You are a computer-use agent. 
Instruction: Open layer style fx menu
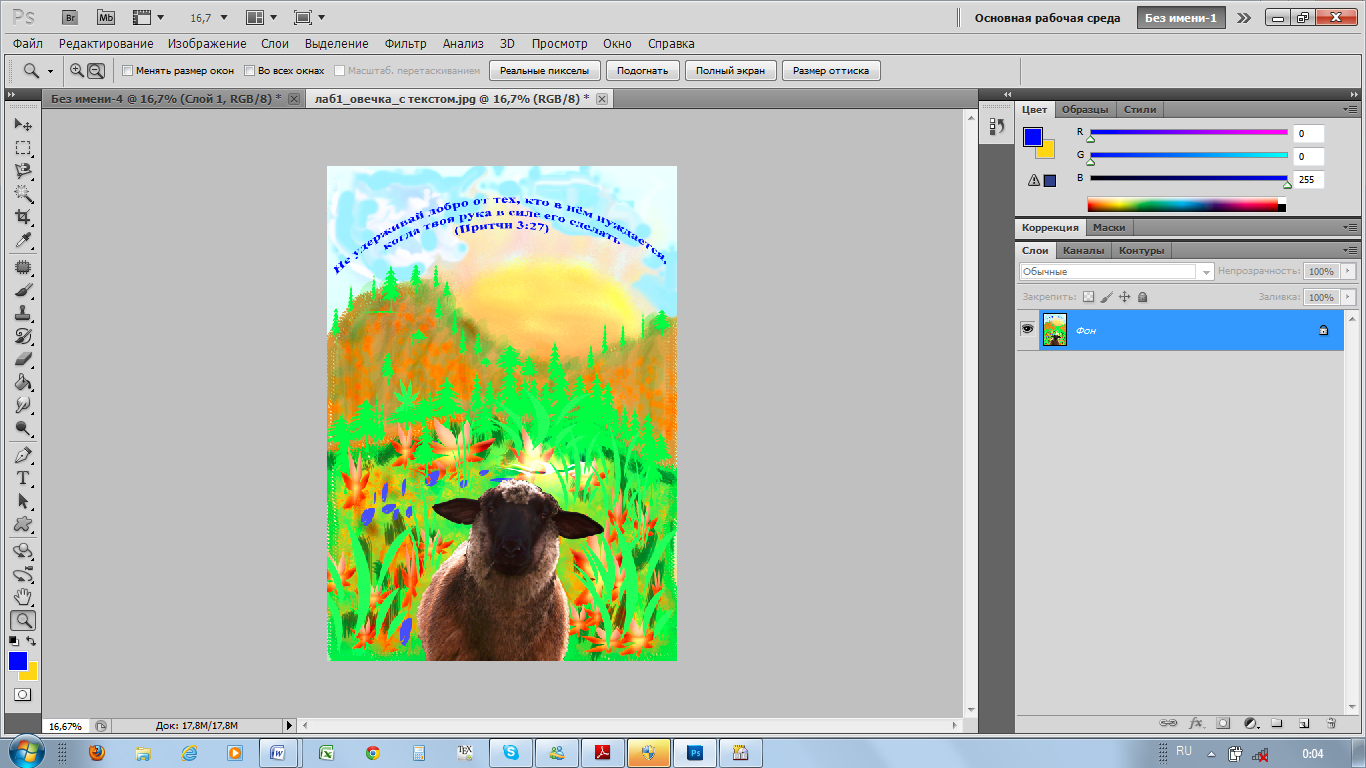point(1196,722)
